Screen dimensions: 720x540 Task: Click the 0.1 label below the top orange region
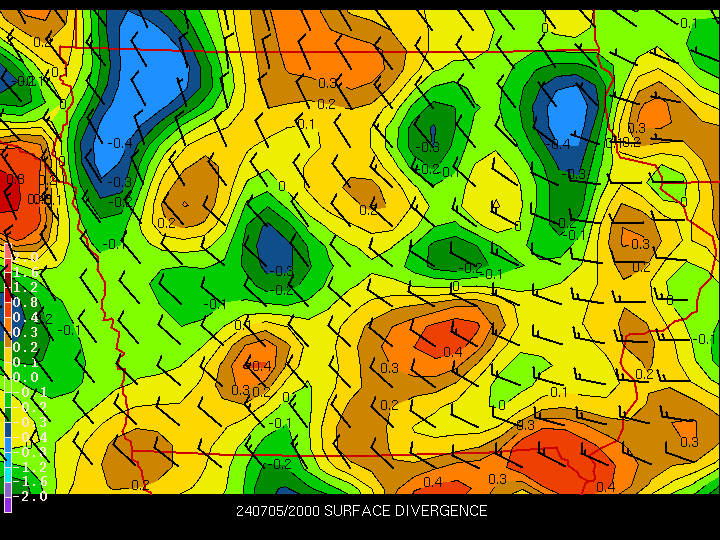tap(306, 124)
